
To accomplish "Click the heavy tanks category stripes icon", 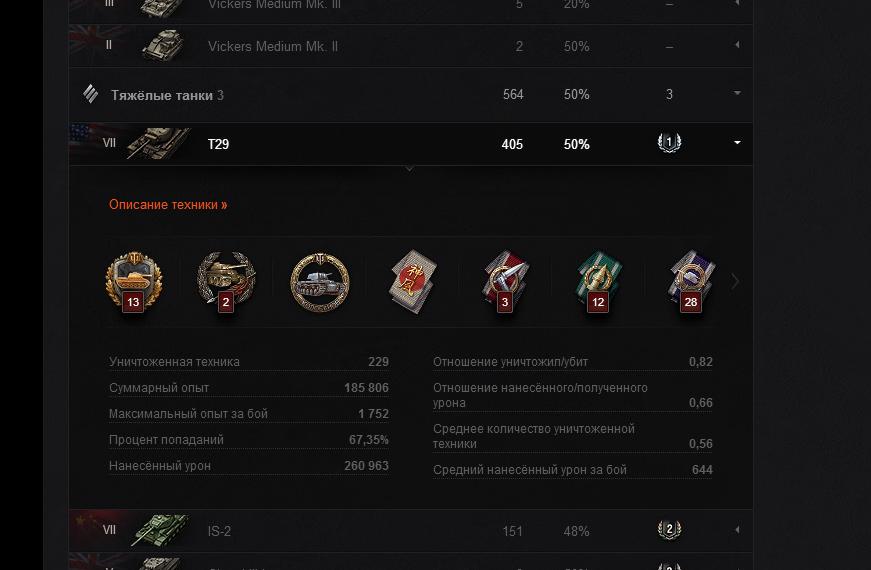I will point(91,94).
